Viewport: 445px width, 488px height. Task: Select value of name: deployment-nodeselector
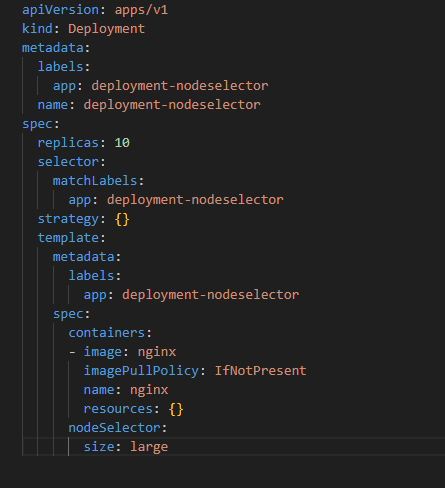(x=172, y=105)
